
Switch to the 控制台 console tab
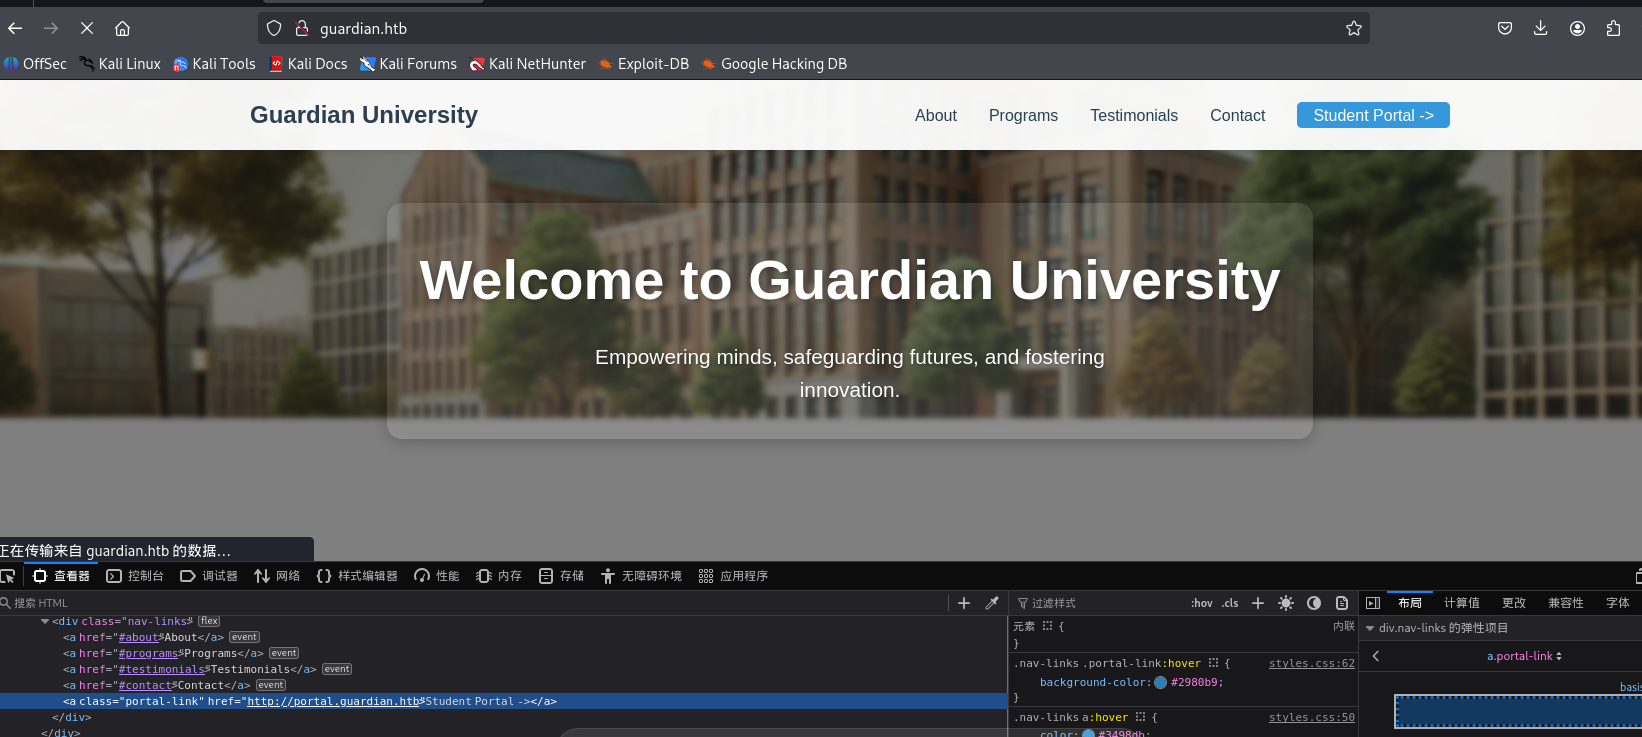coord(135,576)
